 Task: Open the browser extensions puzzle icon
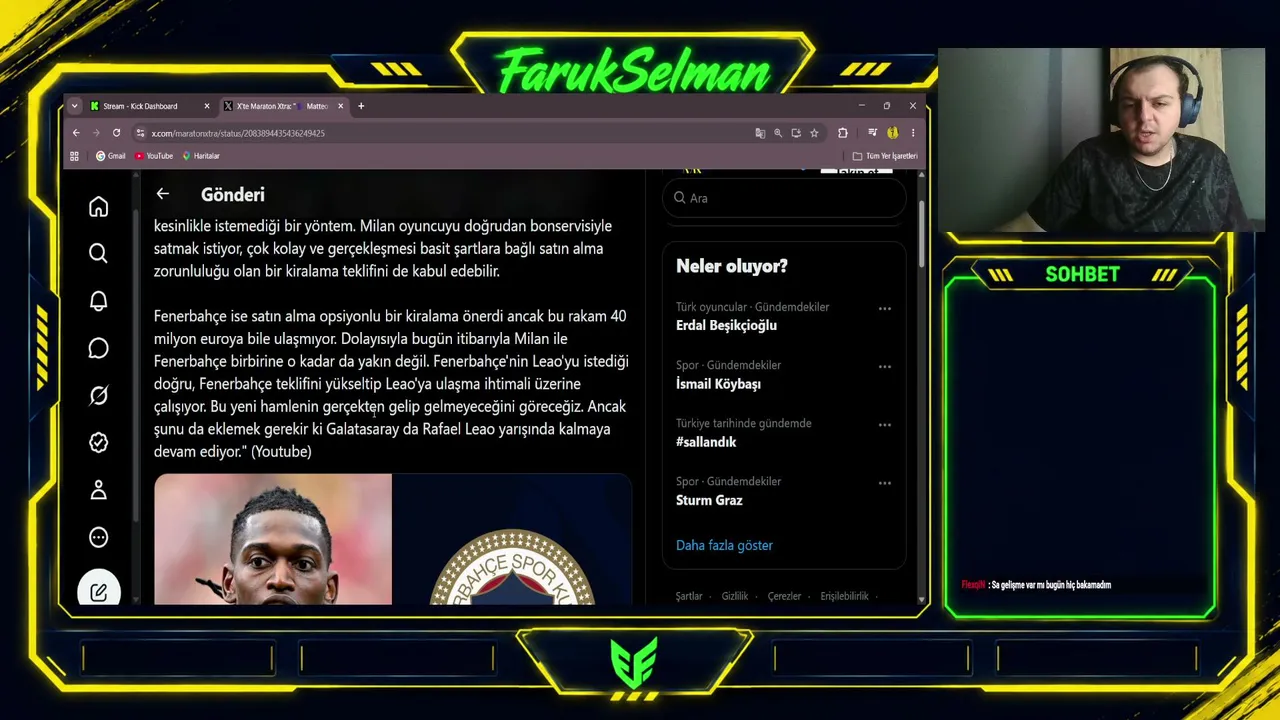842,133
